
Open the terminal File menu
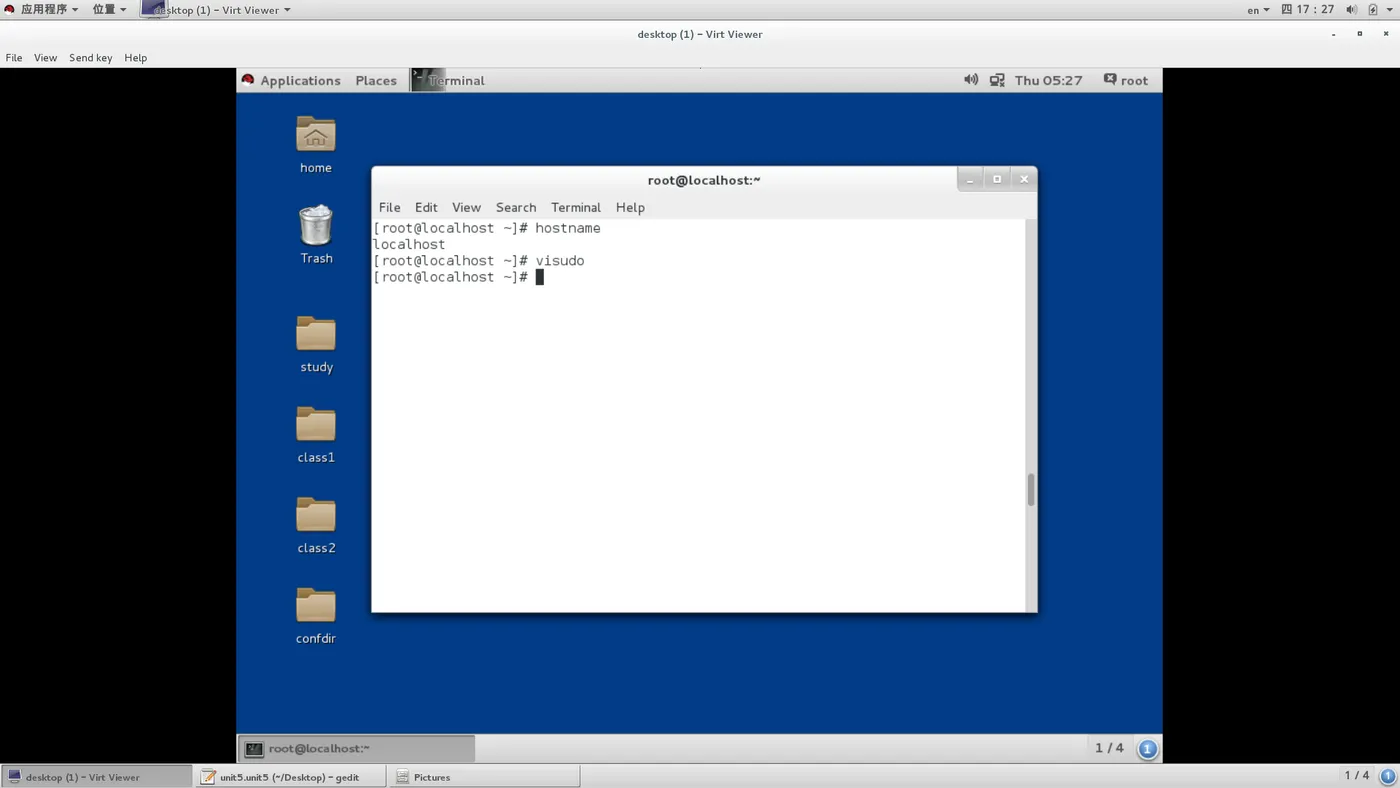tap(389, 207)
